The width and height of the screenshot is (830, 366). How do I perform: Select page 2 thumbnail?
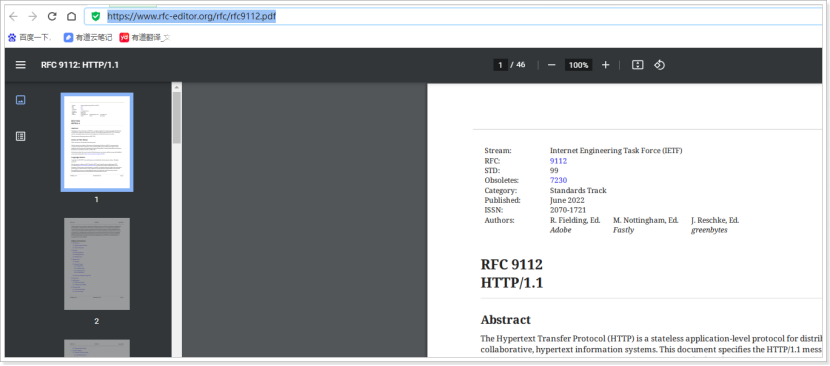[97, 264]
